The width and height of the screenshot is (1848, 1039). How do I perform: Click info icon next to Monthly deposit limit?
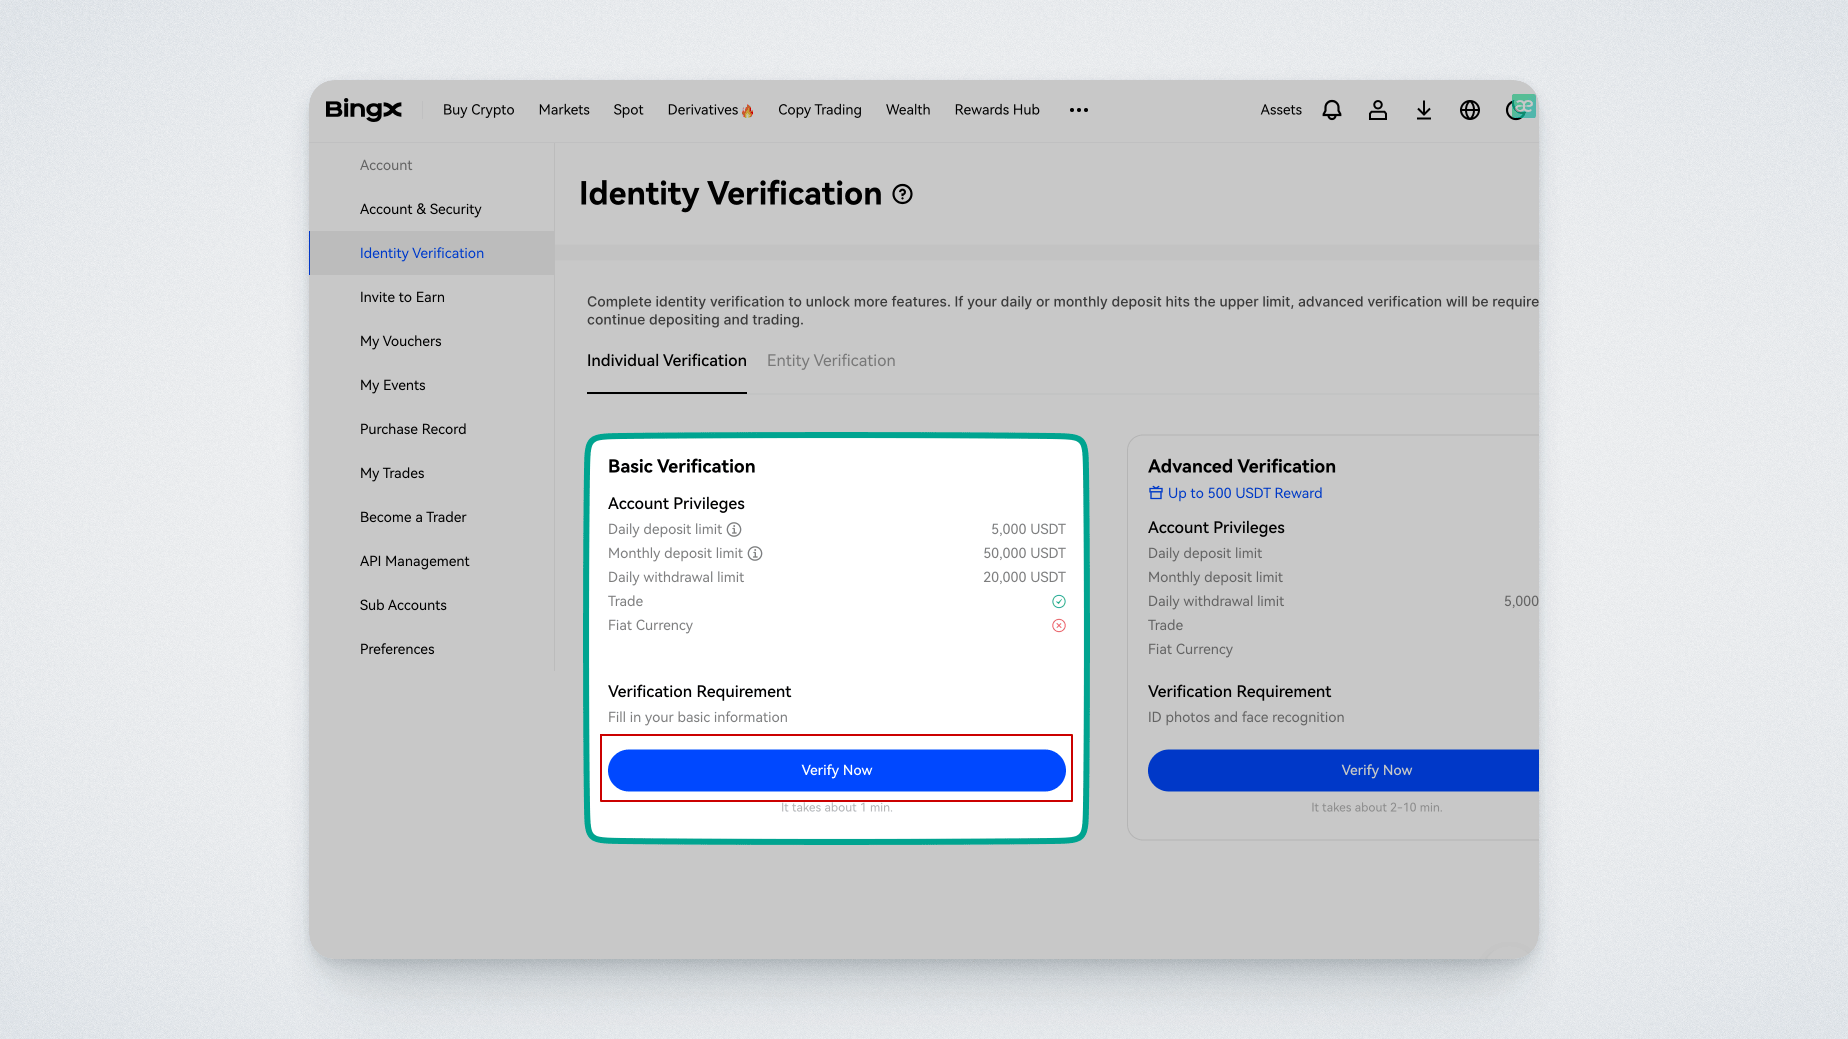tap(755, 553)
